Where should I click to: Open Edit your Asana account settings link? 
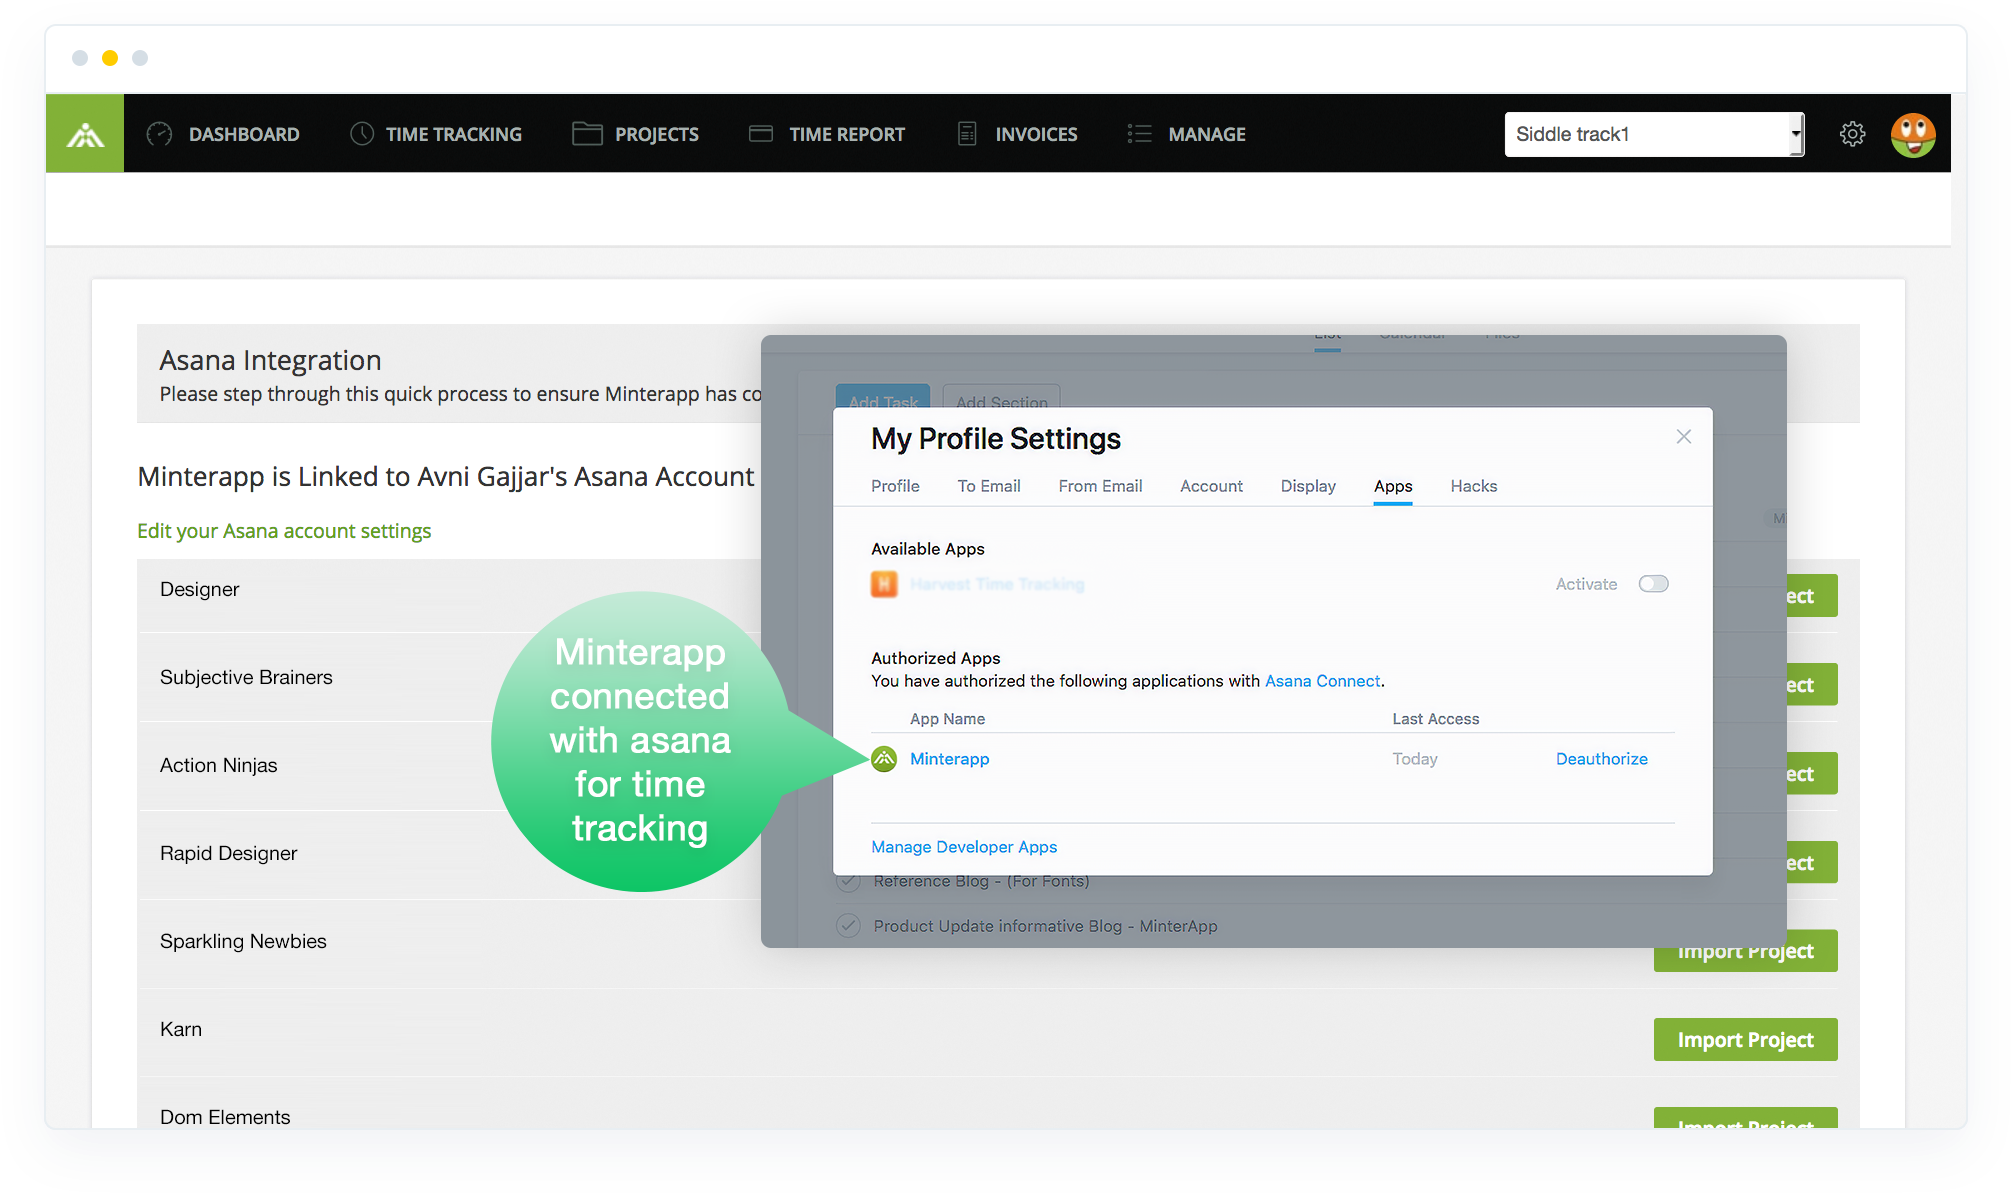click(284, 531)
